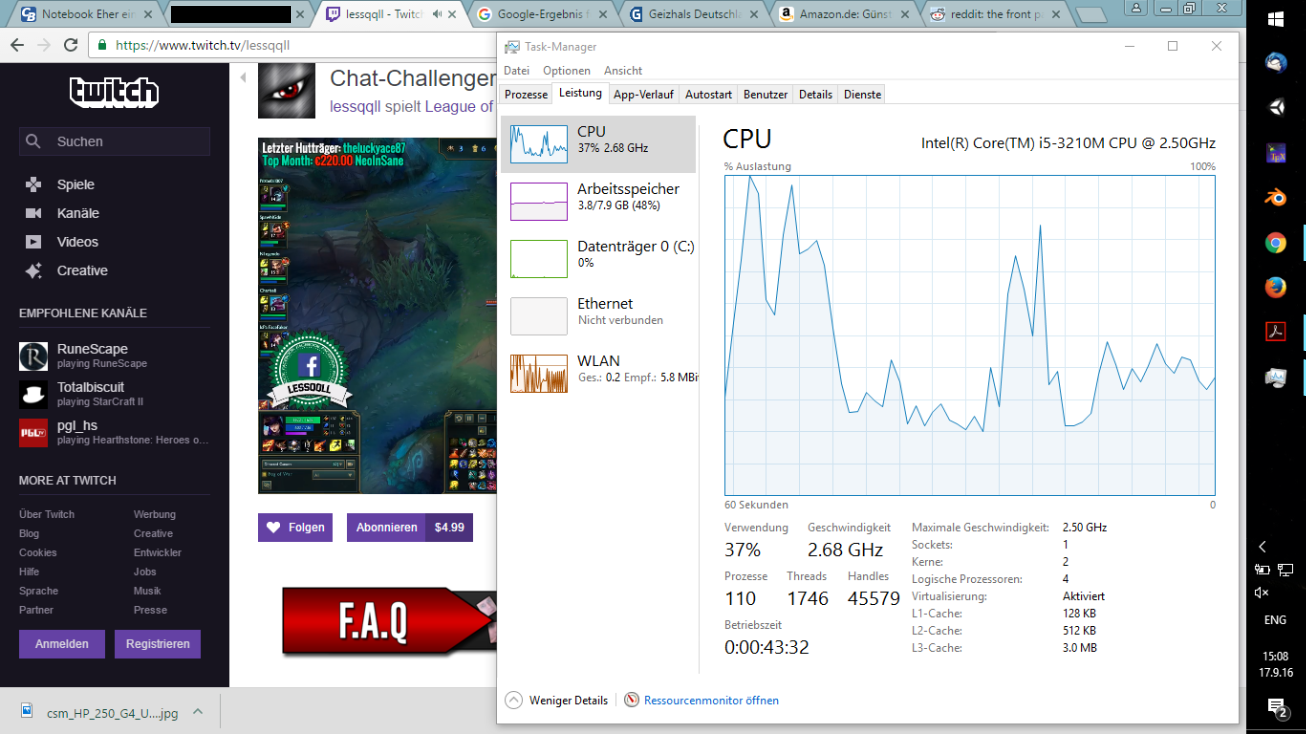Open the Über Twitch footer link
The height and width of the screenshot is (734, 1306).
click(47, 514)
